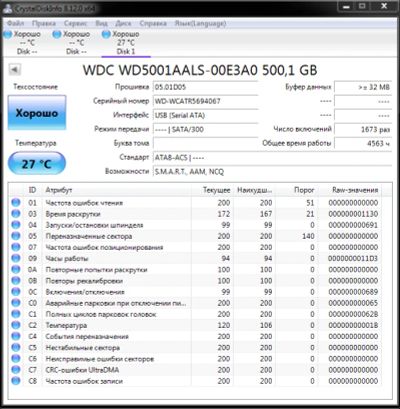Click status icon for attribute 09
Image resolution: width=400 pixels, height=409 pixels.
pyautogui.click(x=16, y=258)
